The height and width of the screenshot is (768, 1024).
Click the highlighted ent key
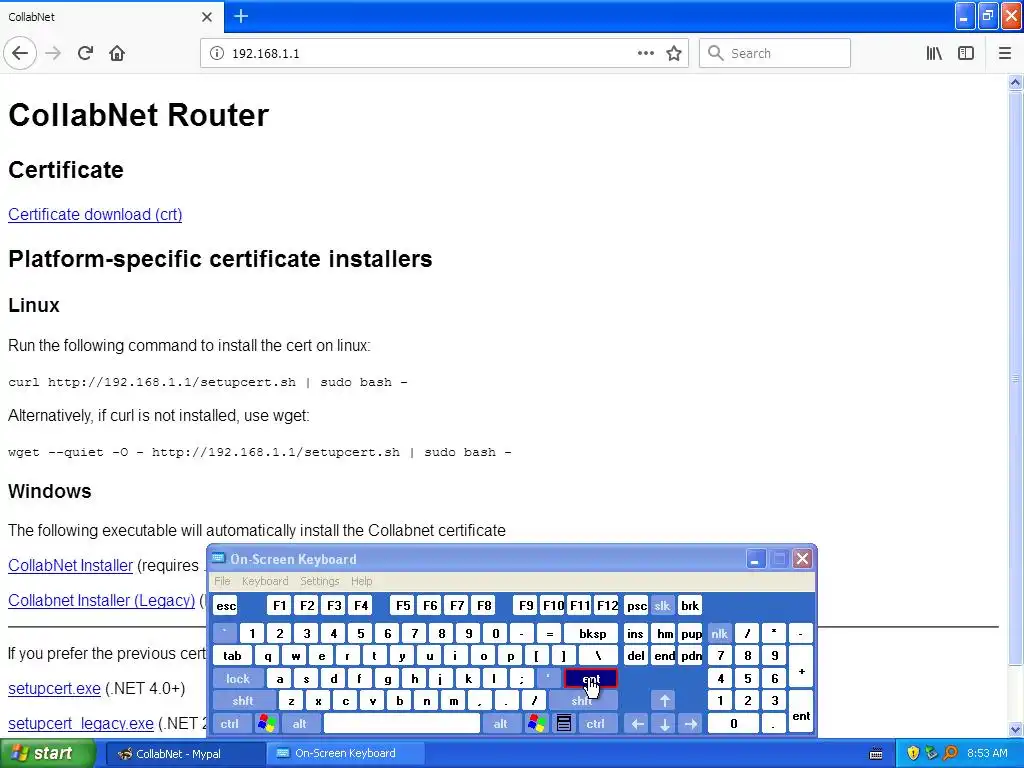pos(590,679)
